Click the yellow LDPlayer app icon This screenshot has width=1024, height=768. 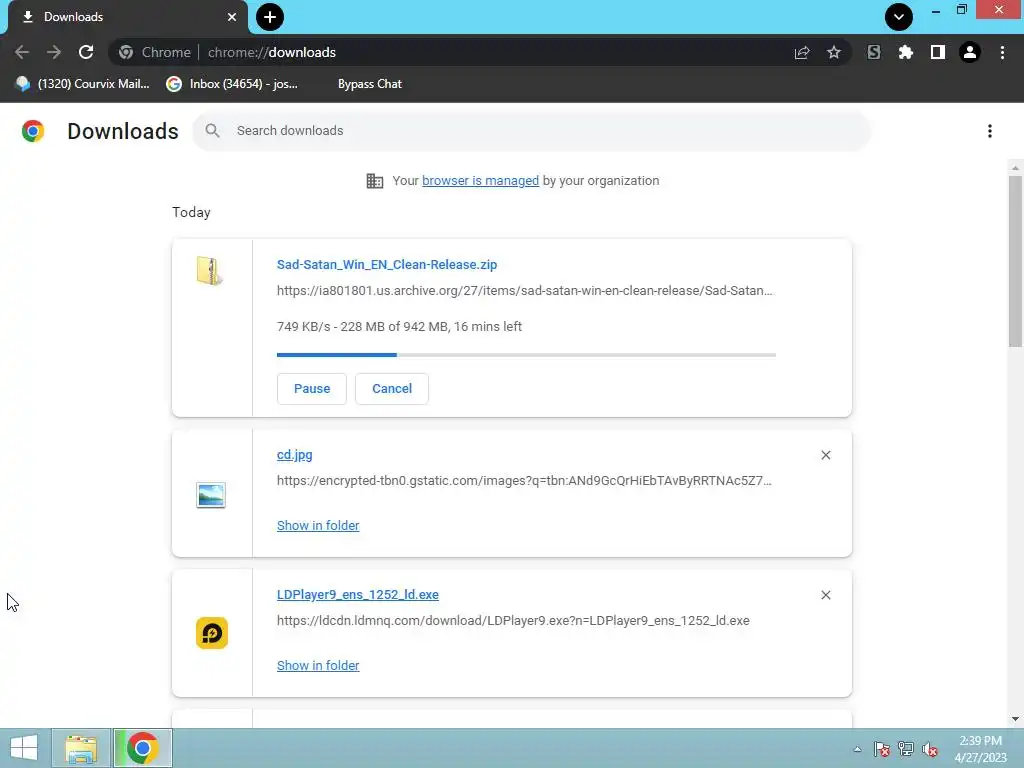pyautogui.click(x=212, y=633)
